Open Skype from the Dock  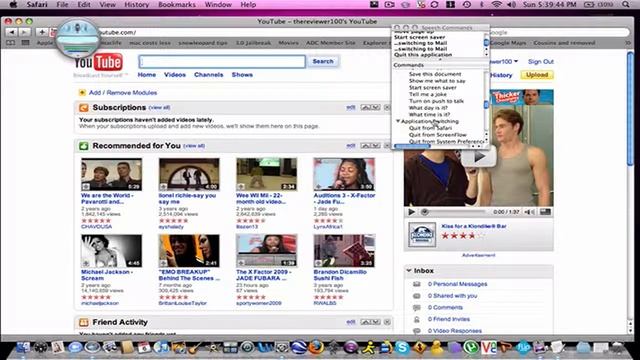click(x=402, y=348)
